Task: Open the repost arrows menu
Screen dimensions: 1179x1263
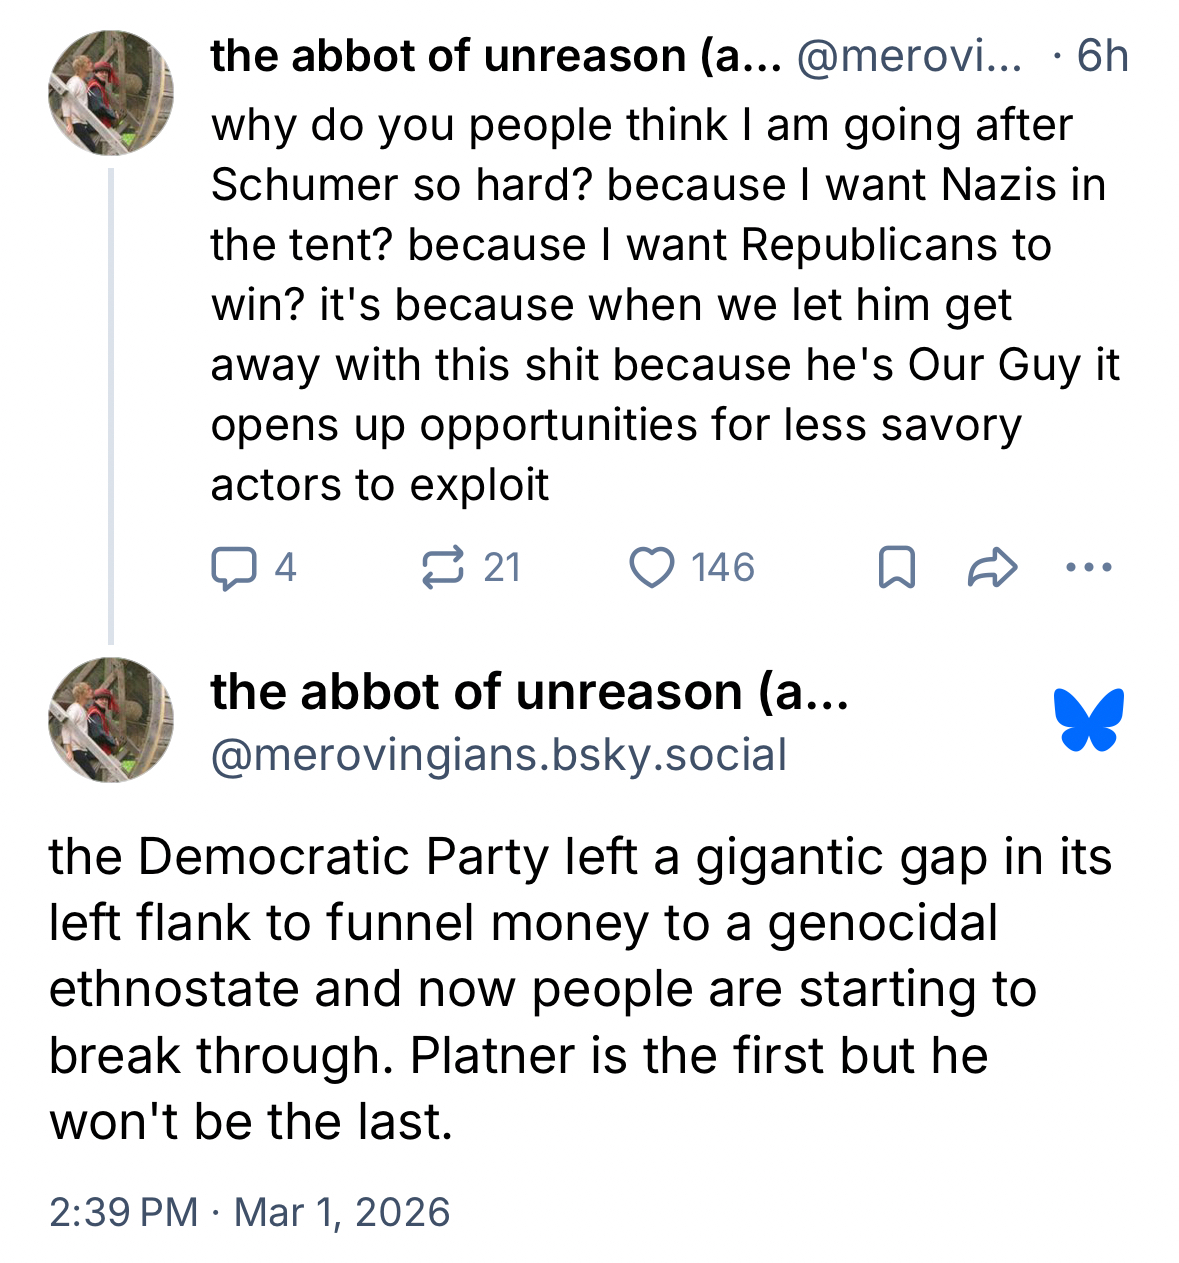Action: pos(442,568)
